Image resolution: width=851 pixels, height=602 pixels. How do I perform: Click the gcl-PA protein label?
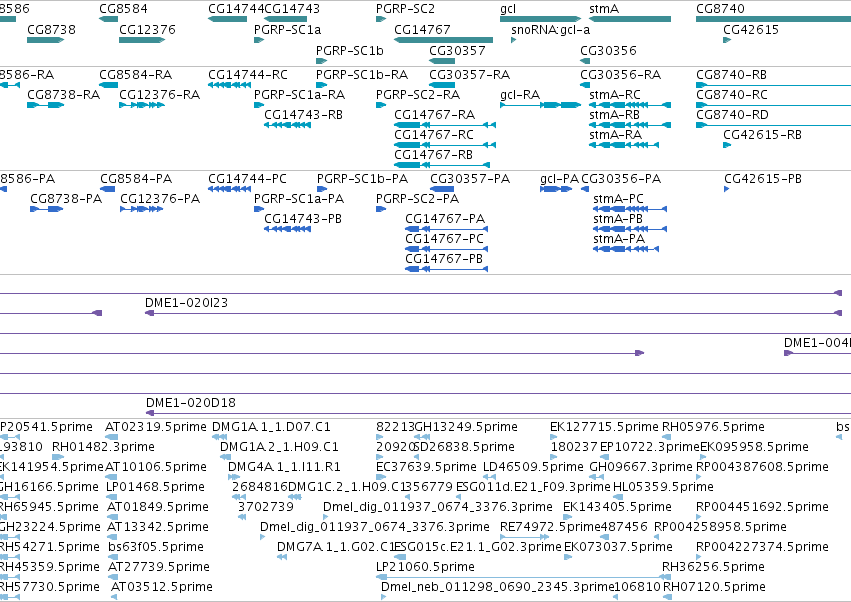560,179
